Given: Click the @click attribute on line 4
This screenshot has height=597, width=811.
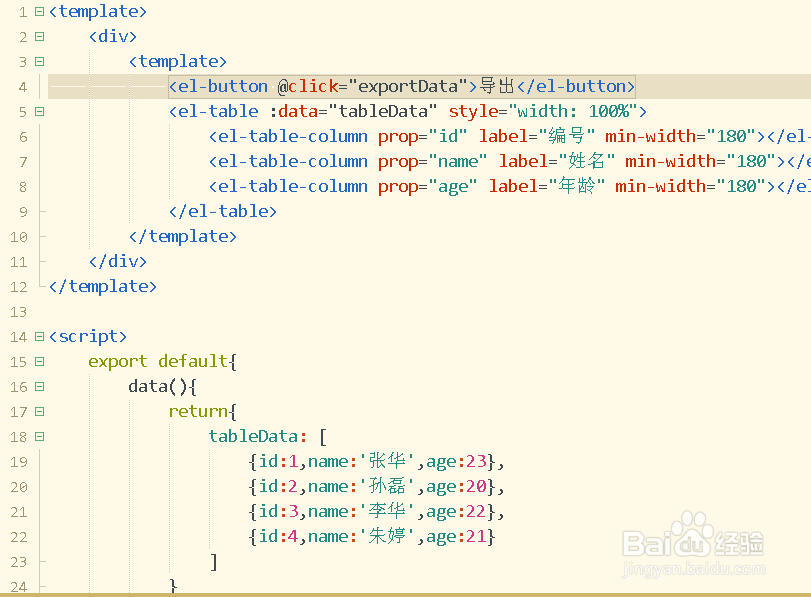Looking at the screenshot, I should [x=307, y=86].
